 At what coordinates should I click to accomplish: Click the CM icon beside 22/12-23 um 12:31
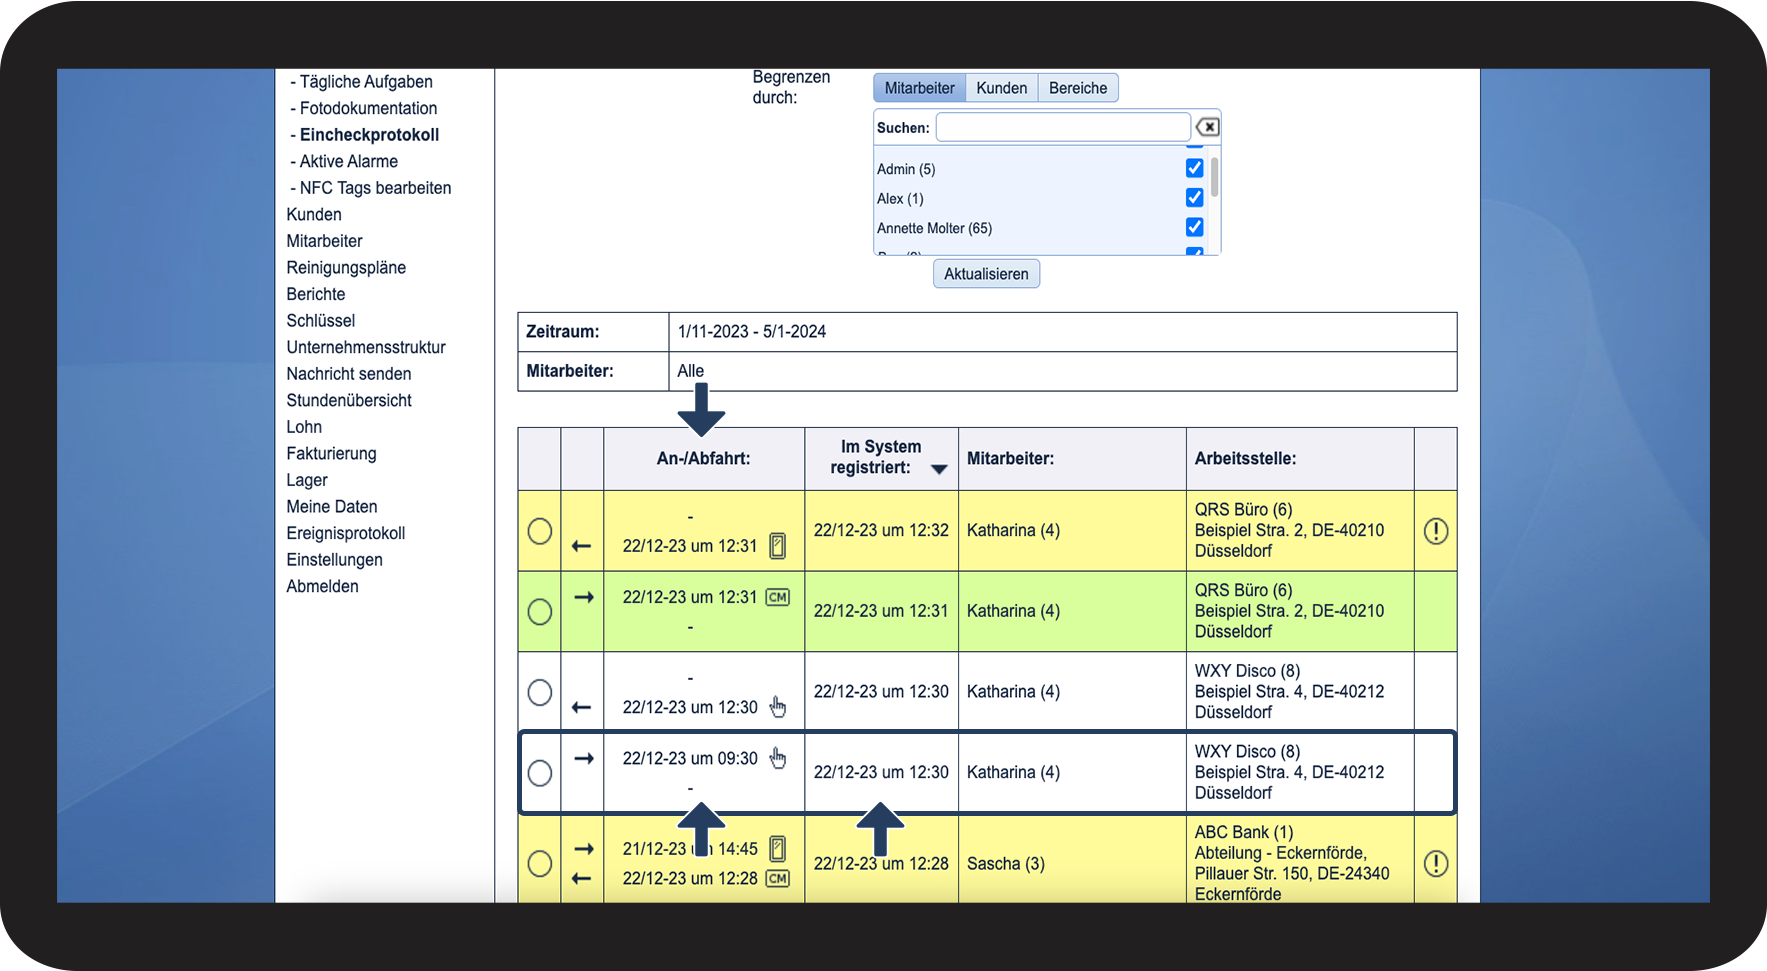[x=777, y=597]
